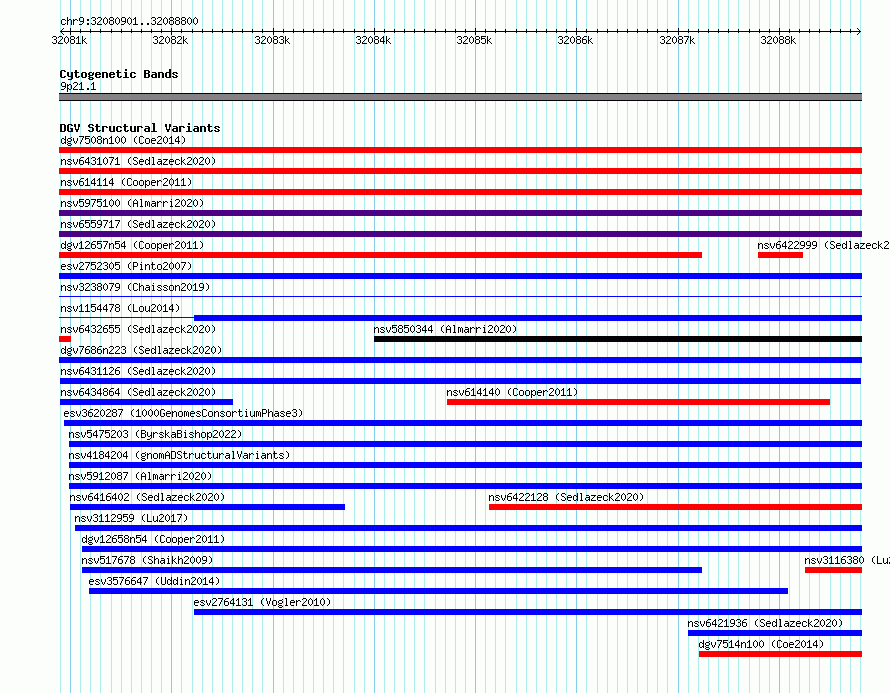Click the small red bar under nsv6432655
This screenshot has height=693, width=890.
click(65, 339)
